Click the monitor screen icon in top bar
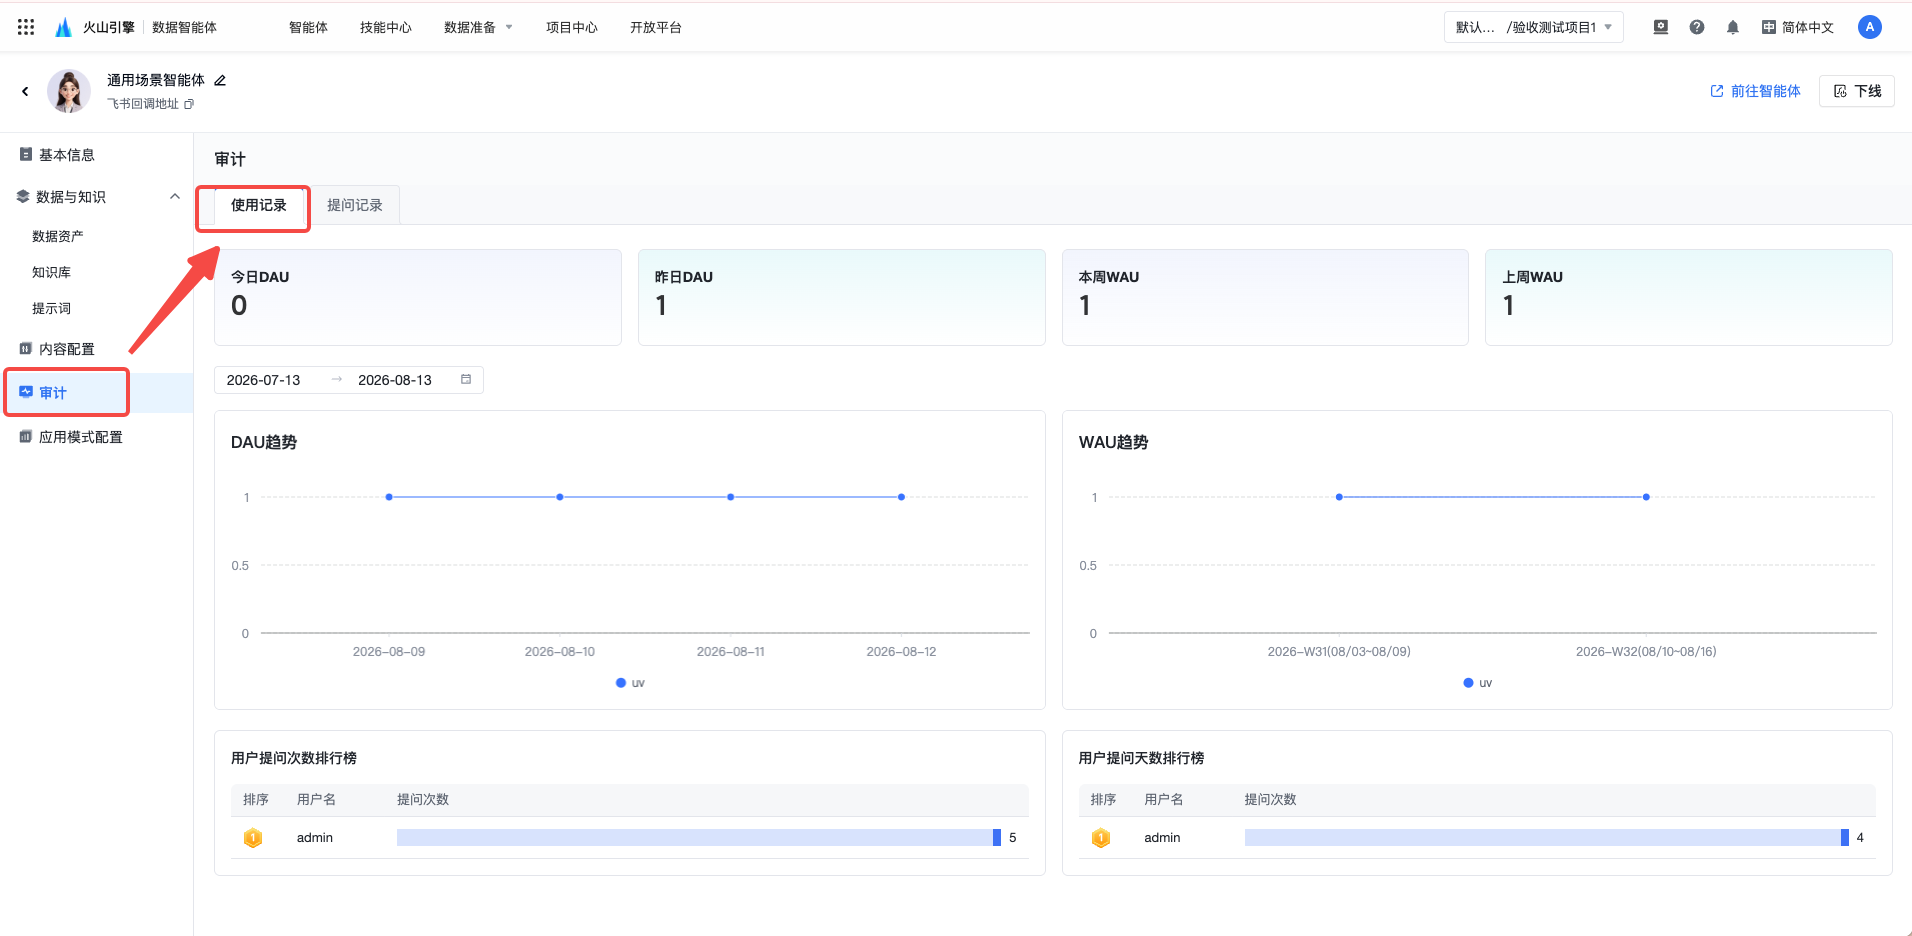Viewport: 1912px width, 936px height. point(1661,27)
